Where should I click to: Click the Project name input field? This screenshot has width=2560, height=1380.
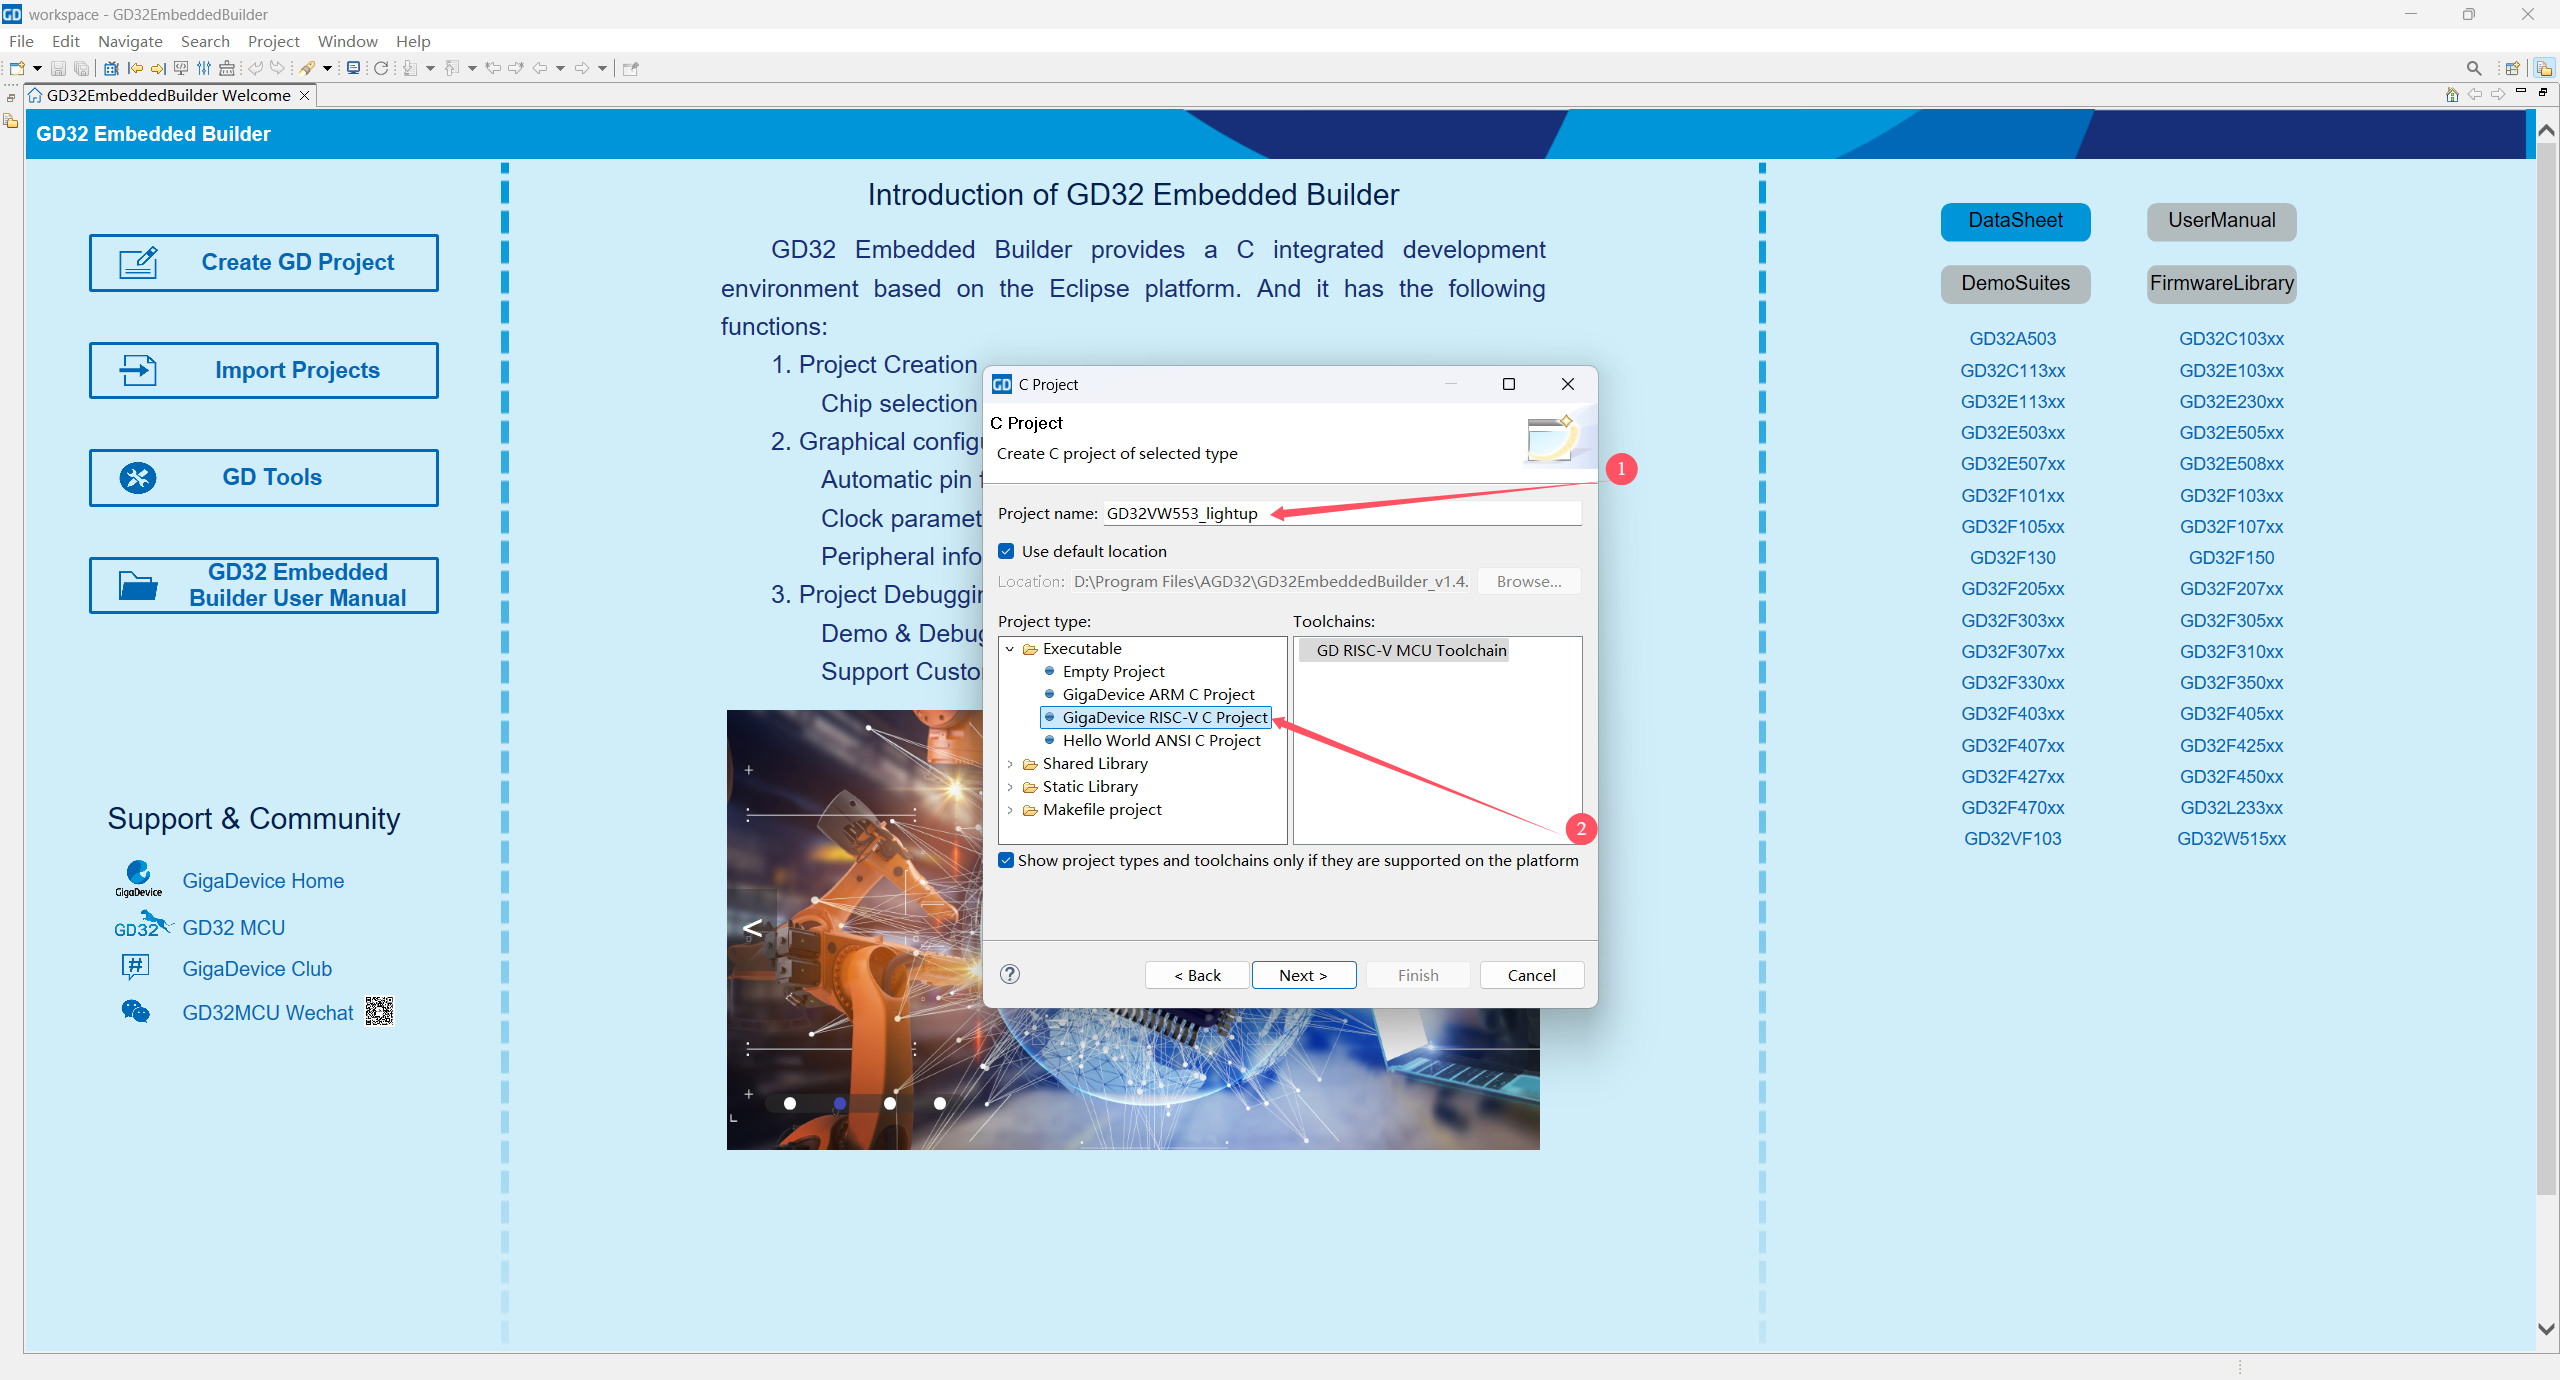click(x=1420, y=513)
